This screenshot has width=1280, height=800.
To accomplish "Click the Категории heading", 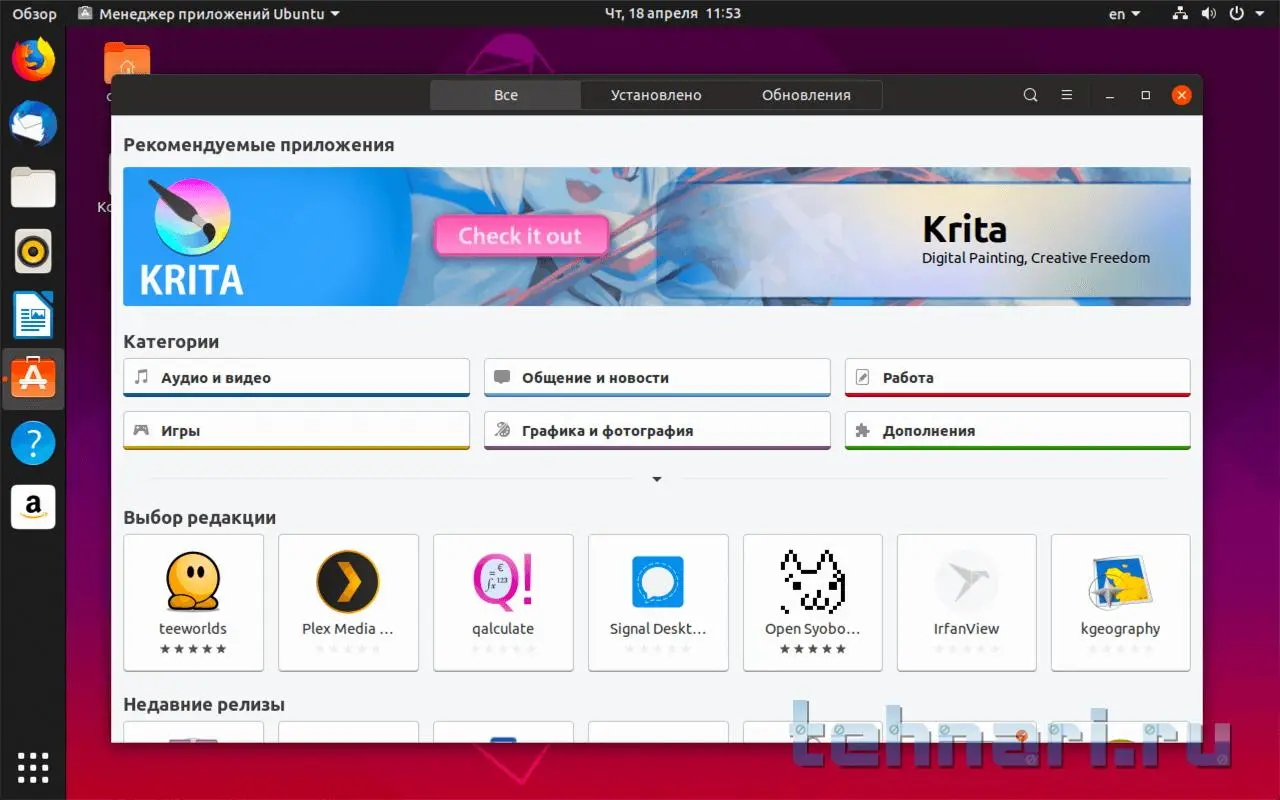I will coord(171,342).
